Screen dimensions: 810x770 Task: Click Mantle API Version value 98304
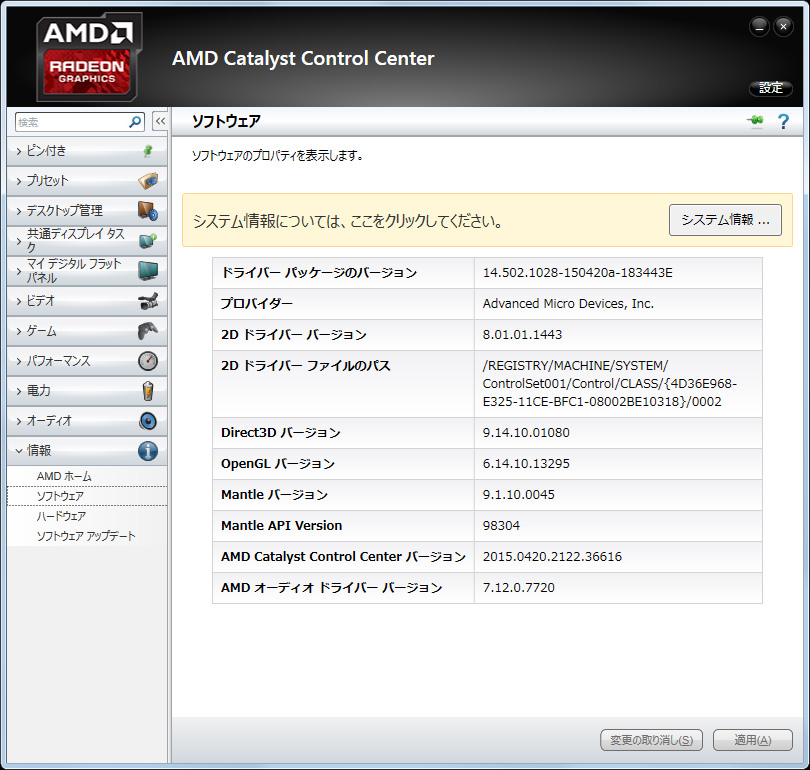click(501, 526)
